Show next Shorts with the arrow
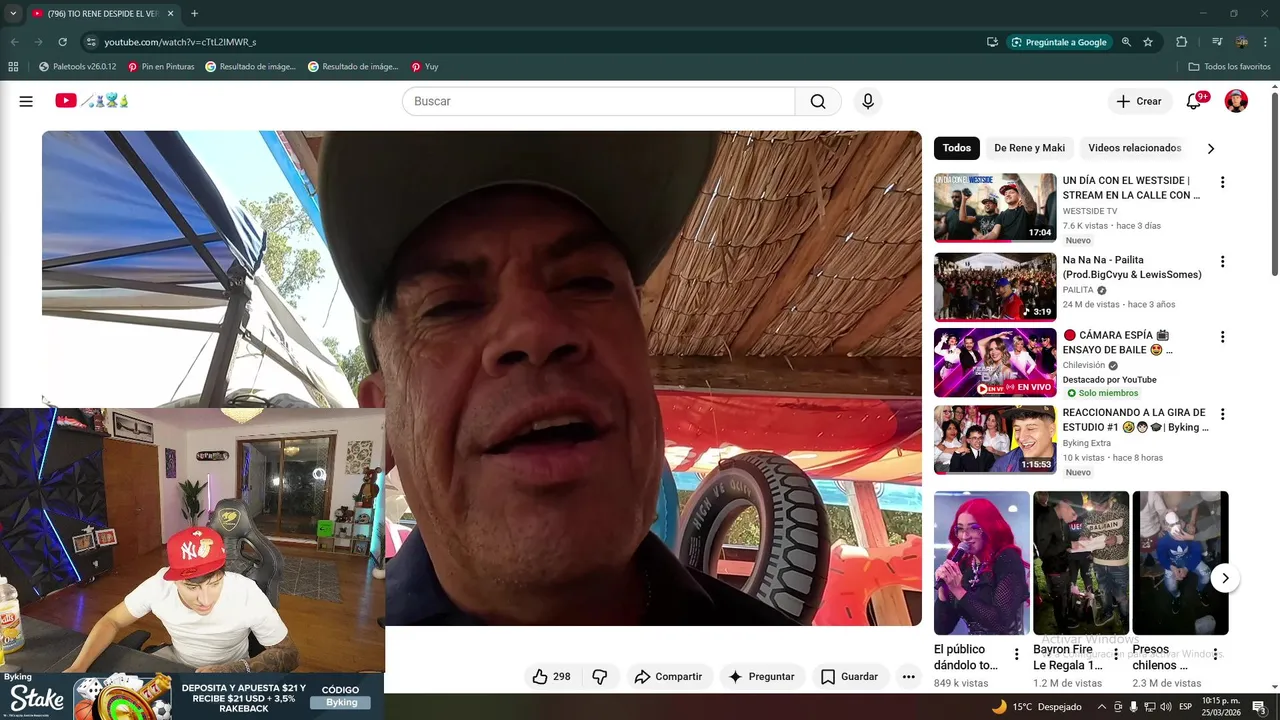The image size is (1280, 720). click(x=1225, y=578)
